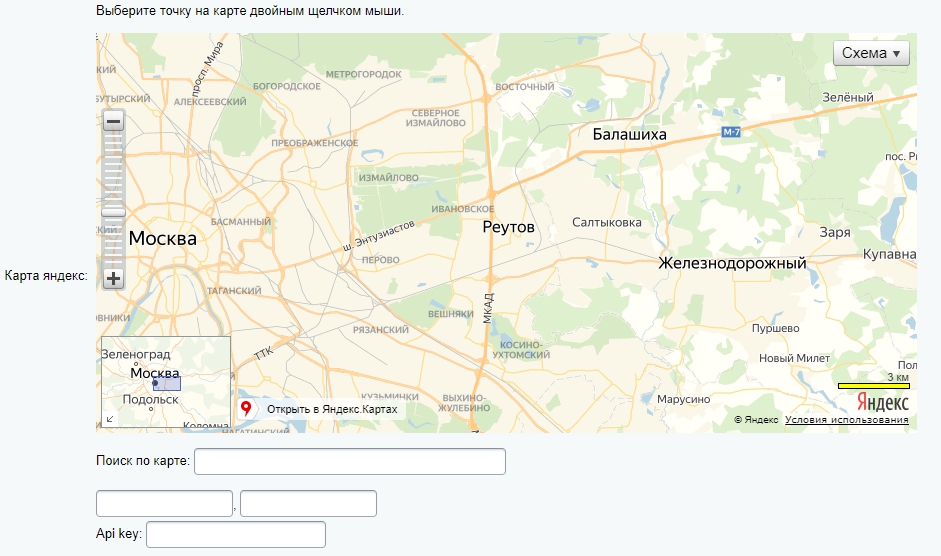Click the Алексеевский district label

coord(210,102)
